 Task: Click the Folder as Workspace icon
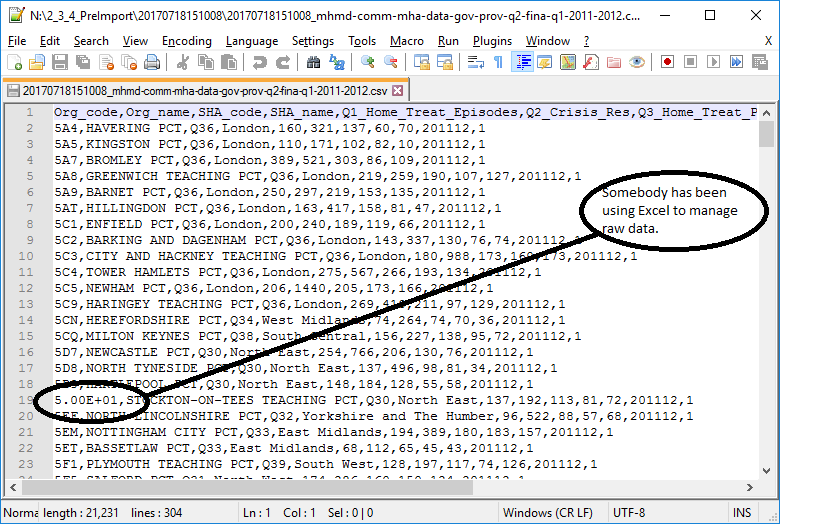(614, 63)
